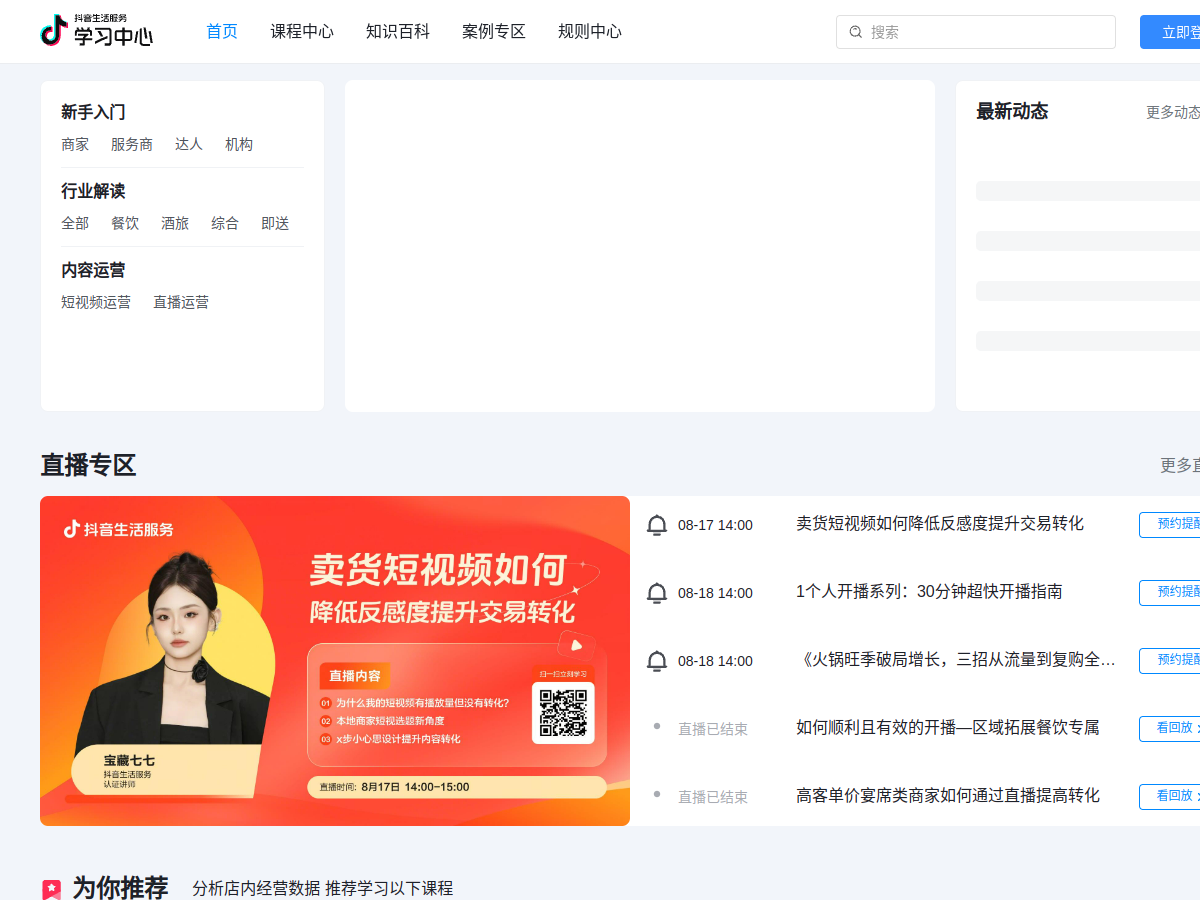This screenshot has width=1200, height=900.
Task: Click the 最新动态 heading
Action: coord(1012,111)
